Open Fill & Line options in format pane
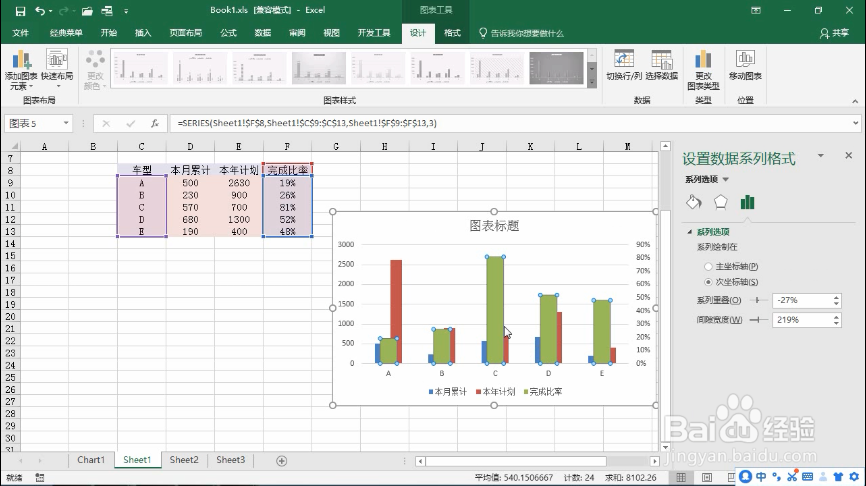 694,202
